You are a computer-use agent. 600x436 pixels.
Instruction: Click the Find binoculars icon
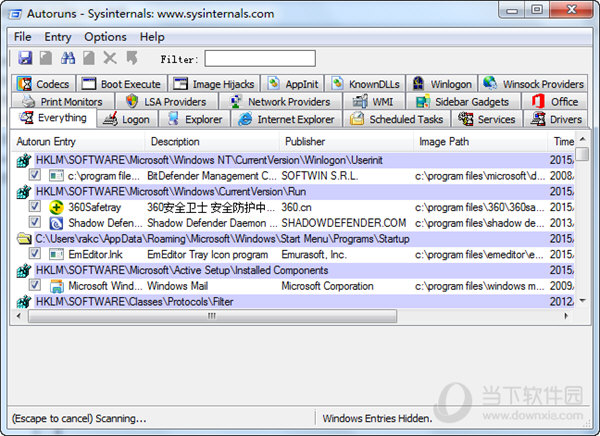coord(68,58)
